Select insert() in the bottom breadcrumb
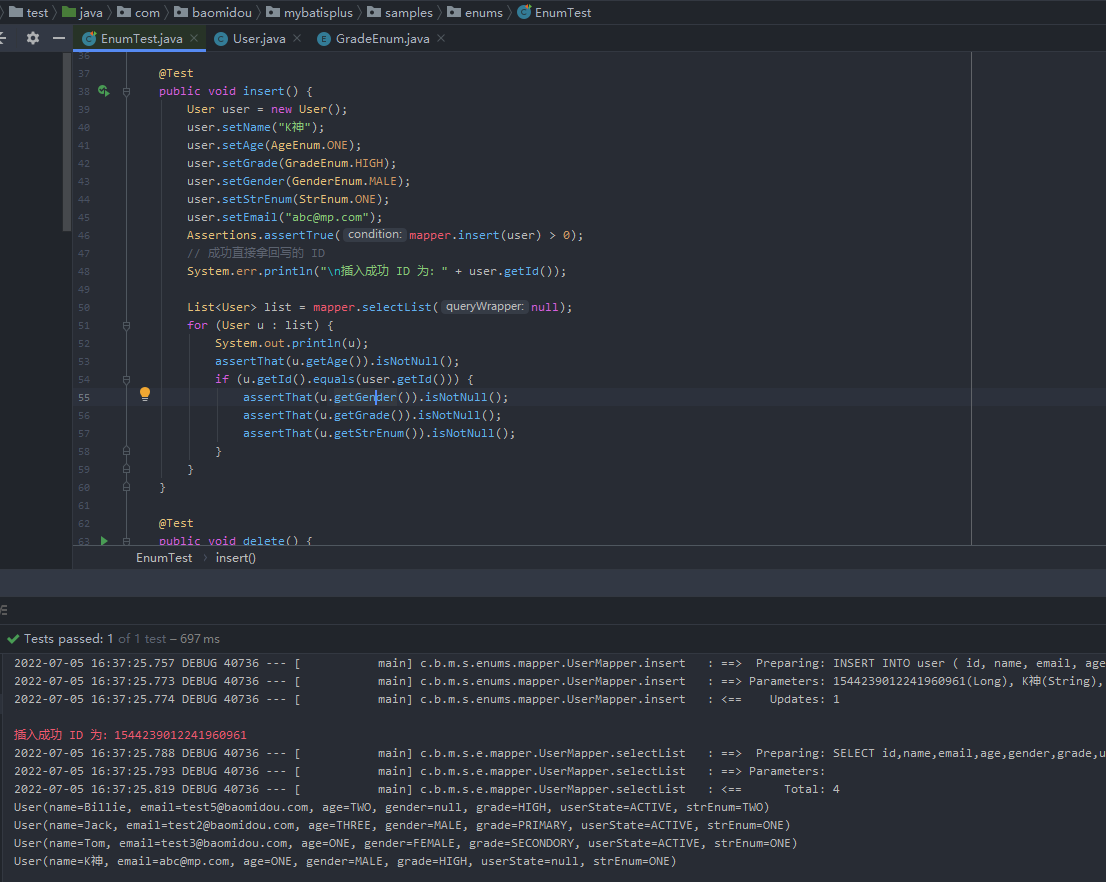The width and height of the screenshot is (1106, 882). click(235, 558)
